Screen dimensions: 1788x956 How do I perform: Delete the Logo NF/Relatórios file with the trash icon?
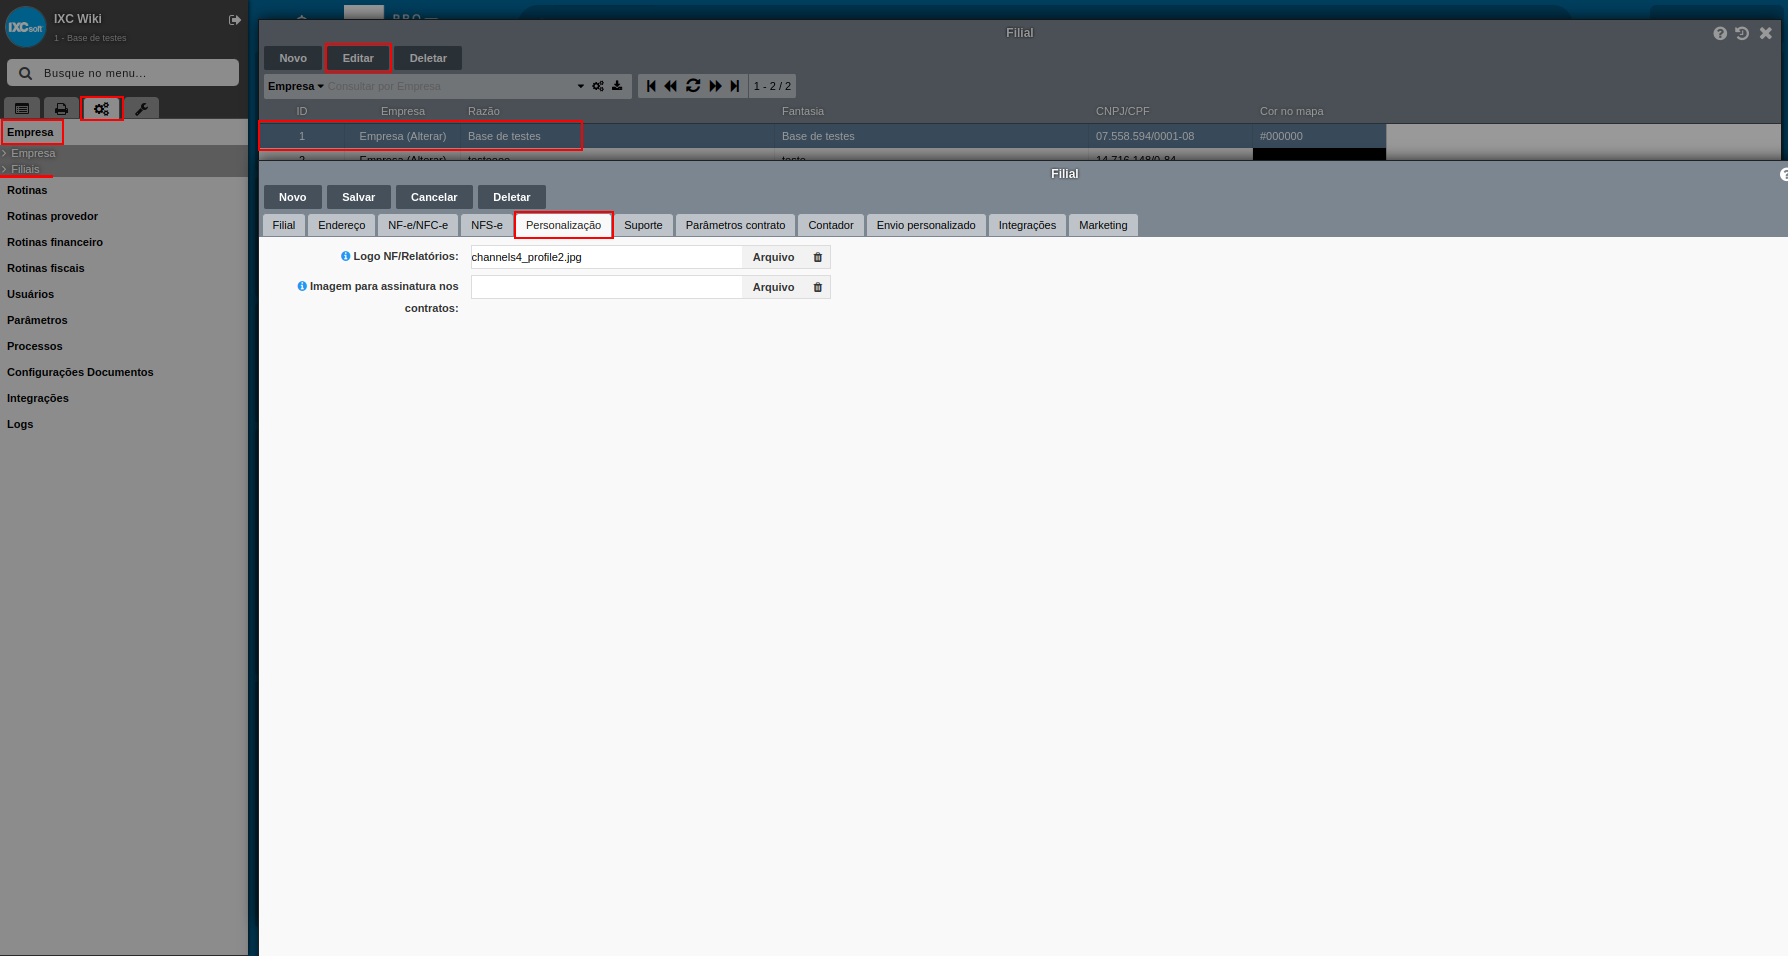point(818,257)
